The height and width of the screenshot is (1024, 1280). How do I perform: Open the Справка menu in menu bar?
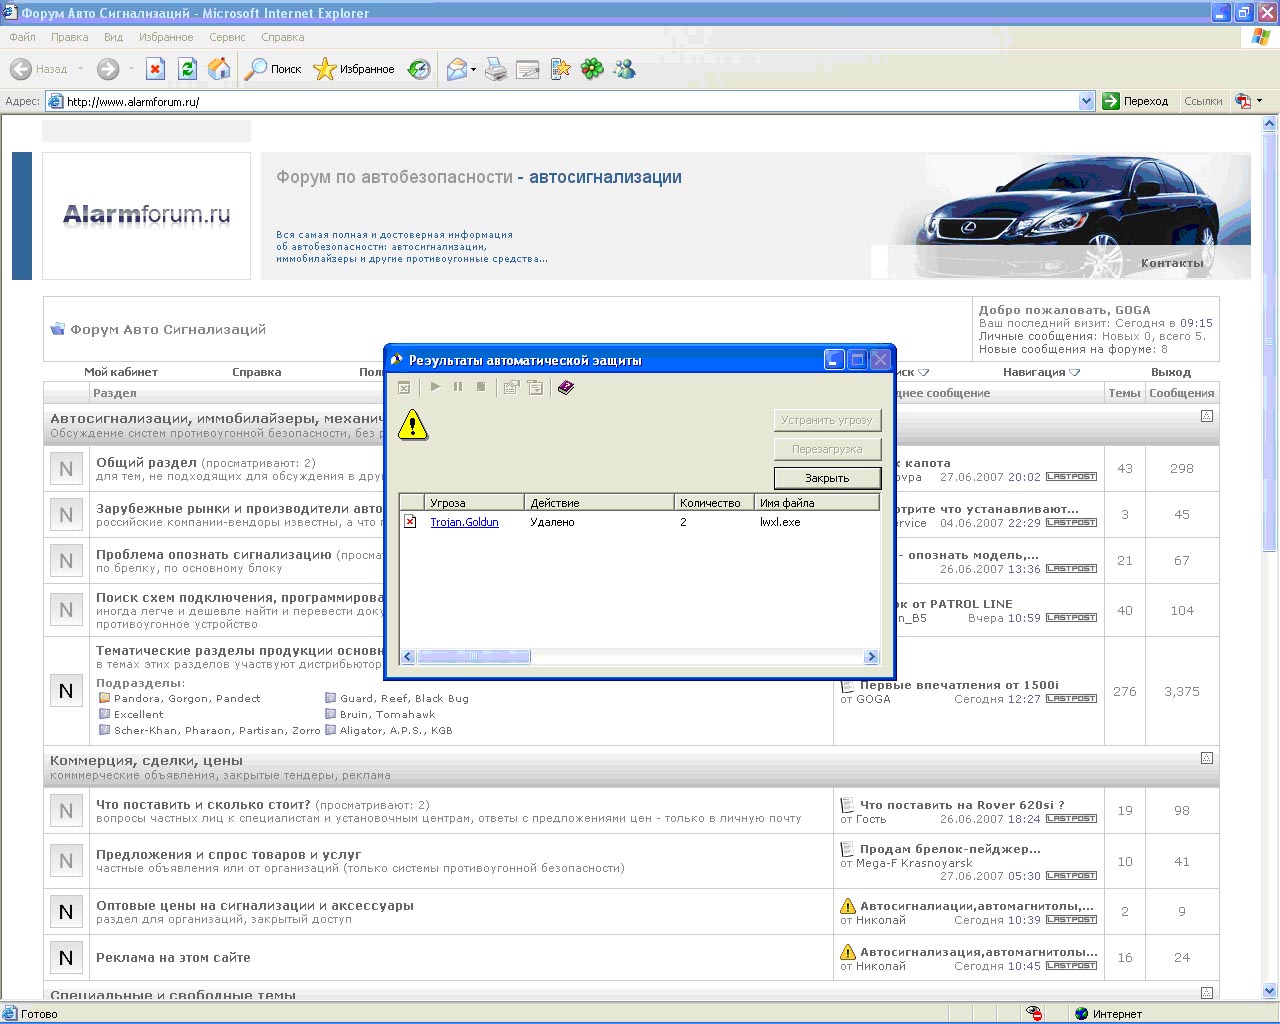point(283,37)
